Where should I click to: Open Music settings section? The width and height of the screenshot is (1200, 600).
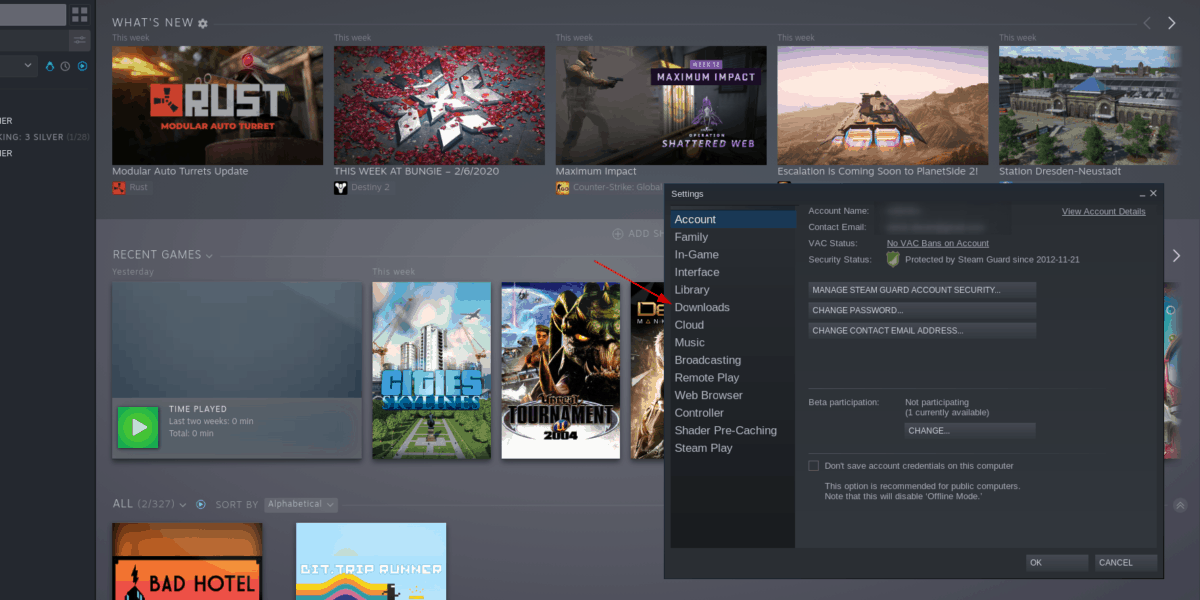pos(733,342)
